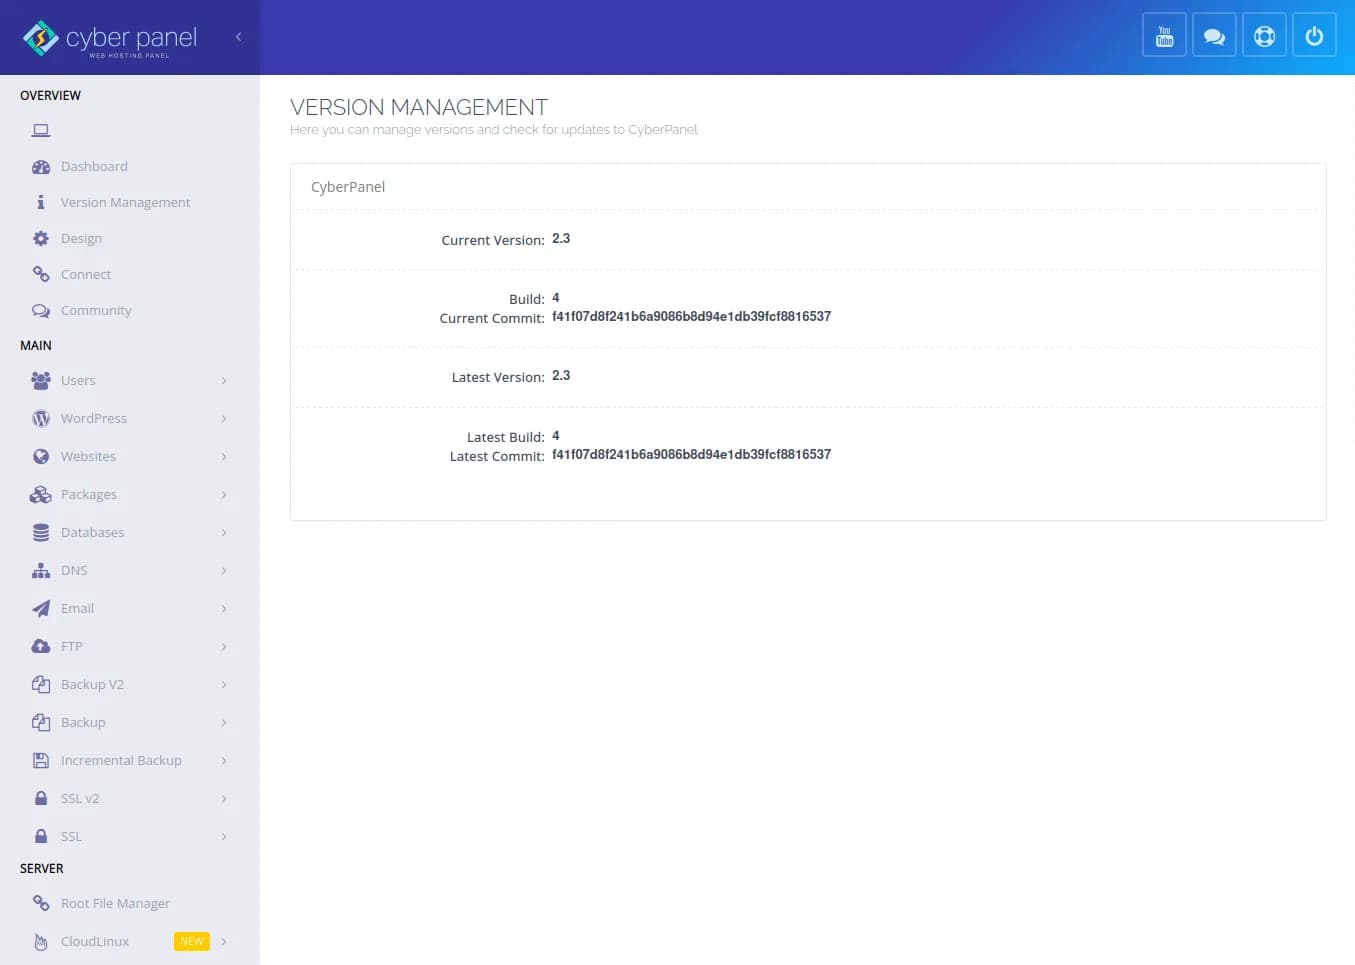This screenshot has height=965, width=1355.
Task: Expand the Databases submenu chevron
Action: (x=224, y=532)
